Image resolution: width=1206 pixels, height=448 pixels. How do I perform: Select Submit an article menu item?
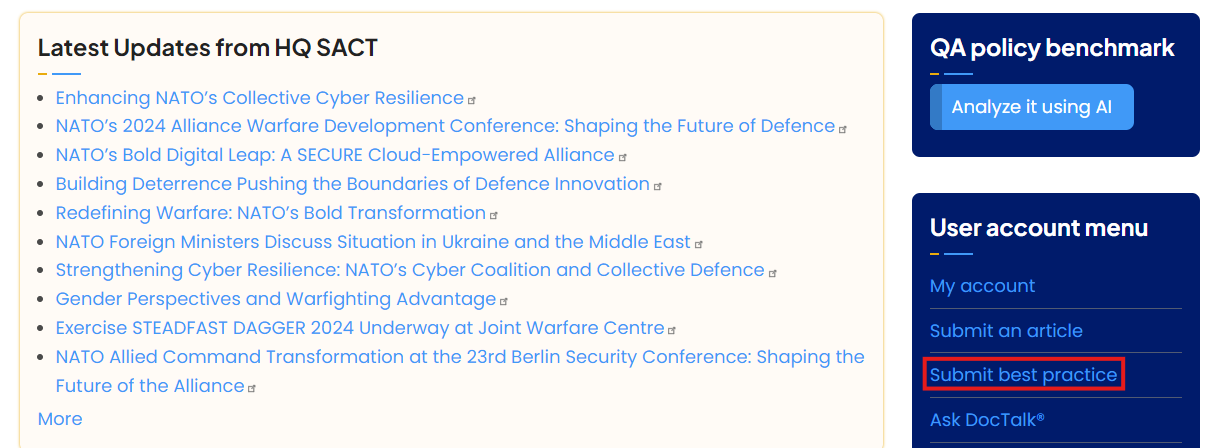coord(1006,330)
